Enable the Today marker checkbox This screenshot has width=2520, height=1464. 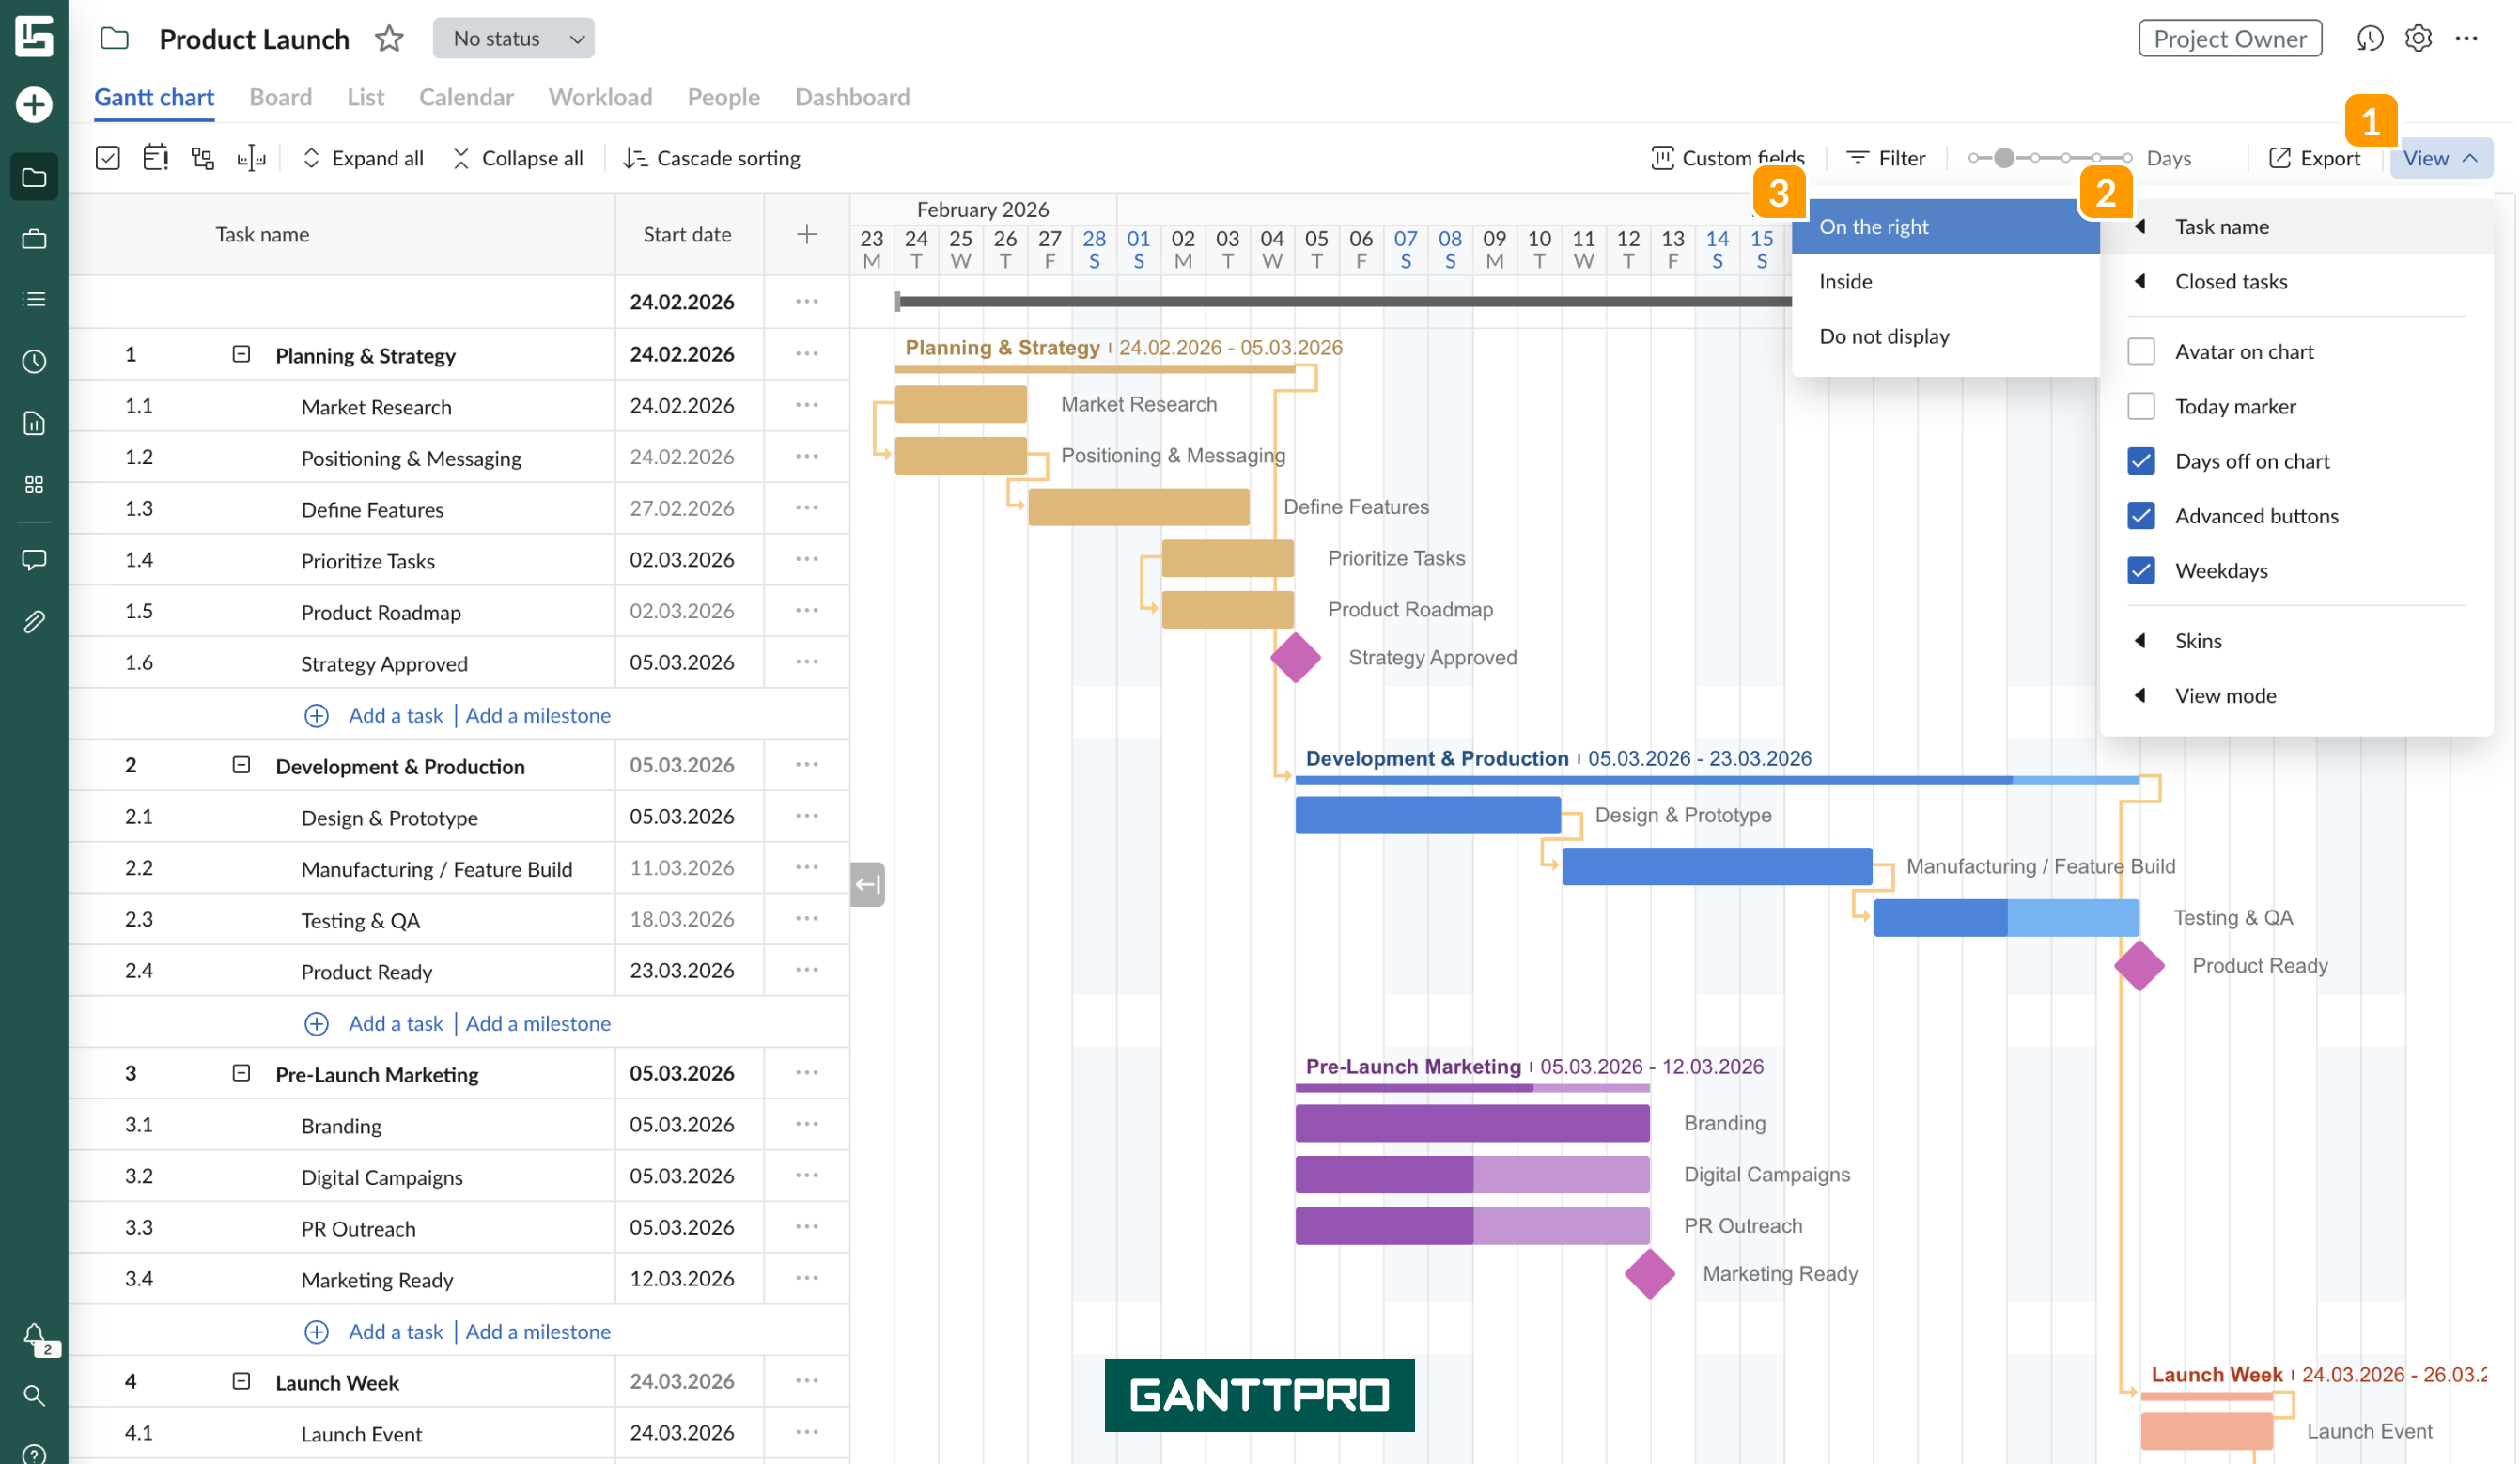(x=2141, y=406)
